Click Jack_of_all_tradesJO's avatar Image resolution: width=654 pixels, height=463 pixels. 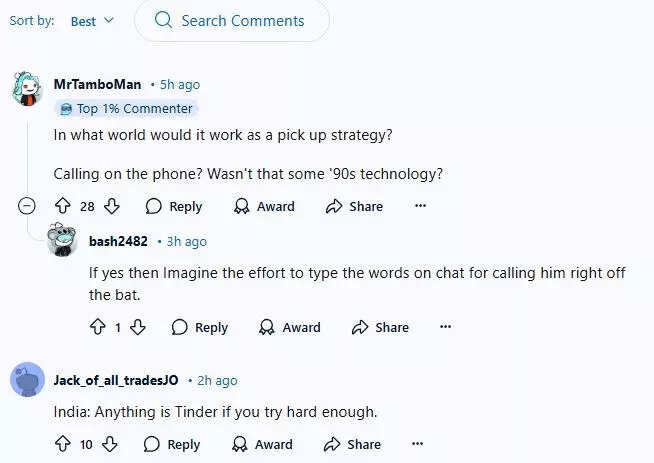click(27, 380)
